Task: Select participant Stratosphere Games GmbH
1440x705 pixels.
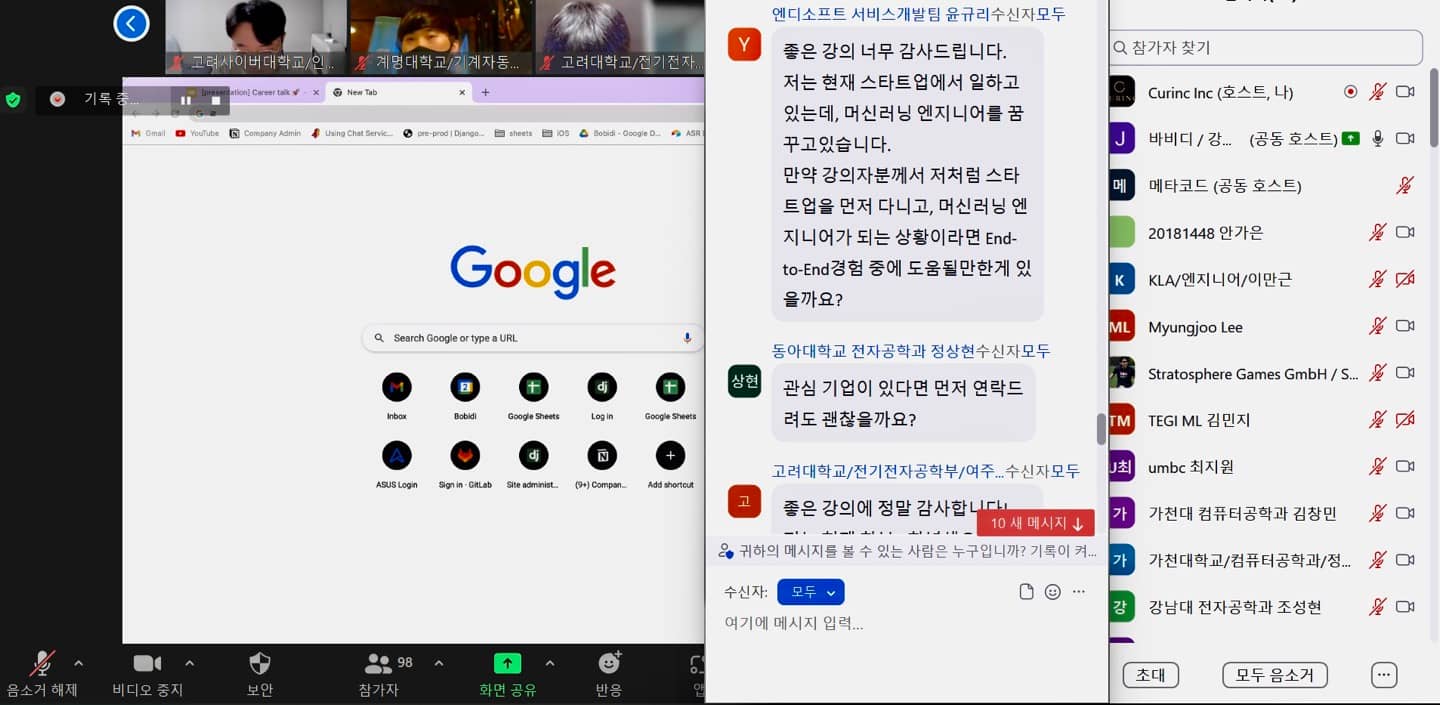Action: click(x=1253, y=374)
